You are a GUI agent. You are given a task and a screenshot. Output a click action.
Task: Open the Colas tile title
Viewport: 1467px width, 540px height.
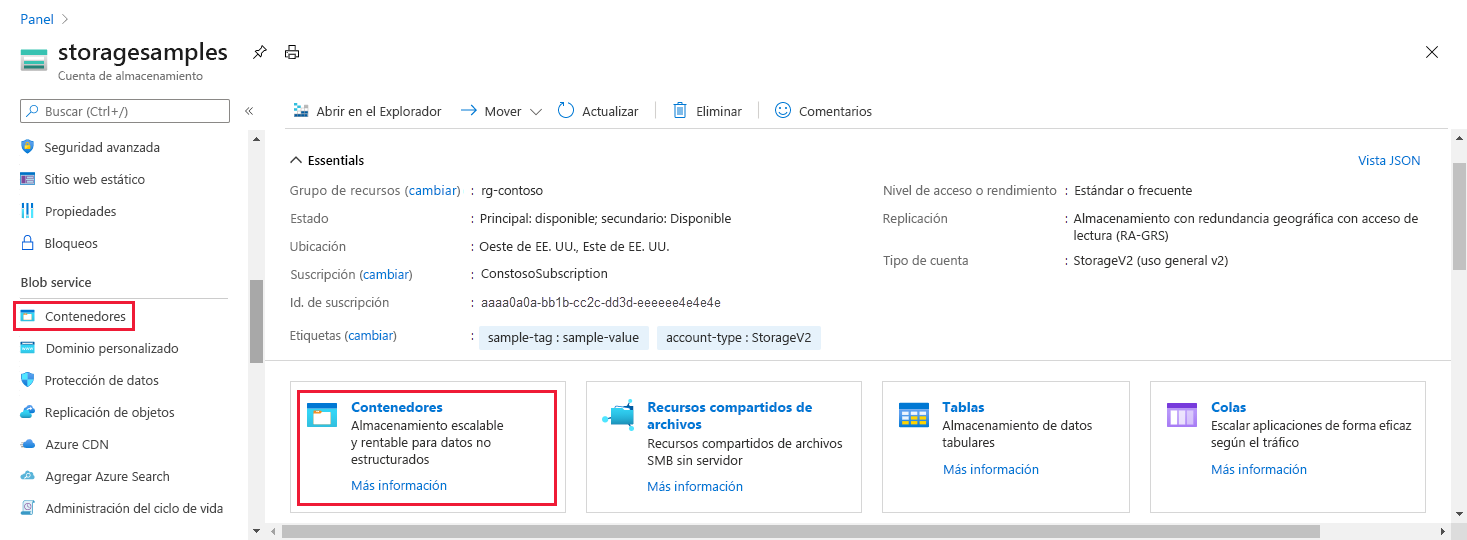[x=1229, y=407]
